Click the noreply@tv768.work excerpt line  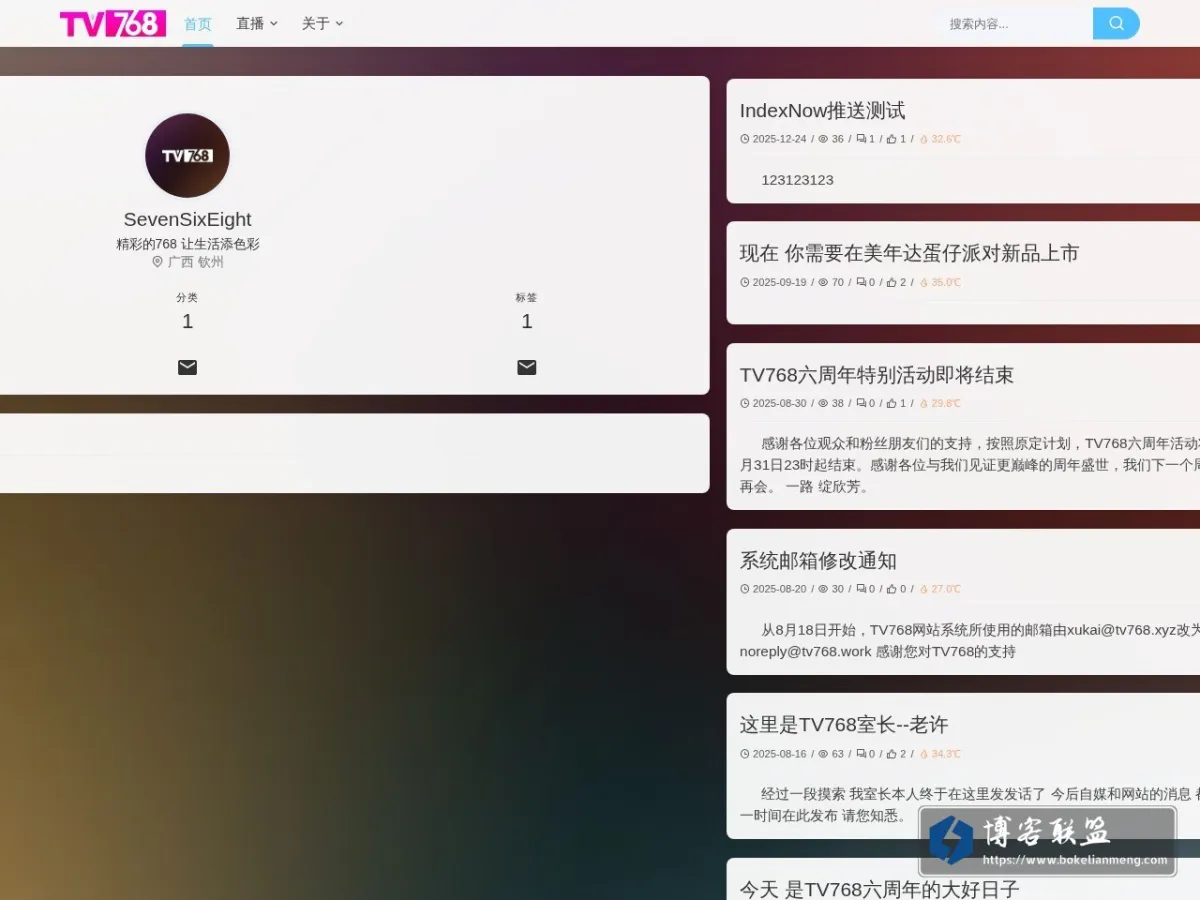877,651
